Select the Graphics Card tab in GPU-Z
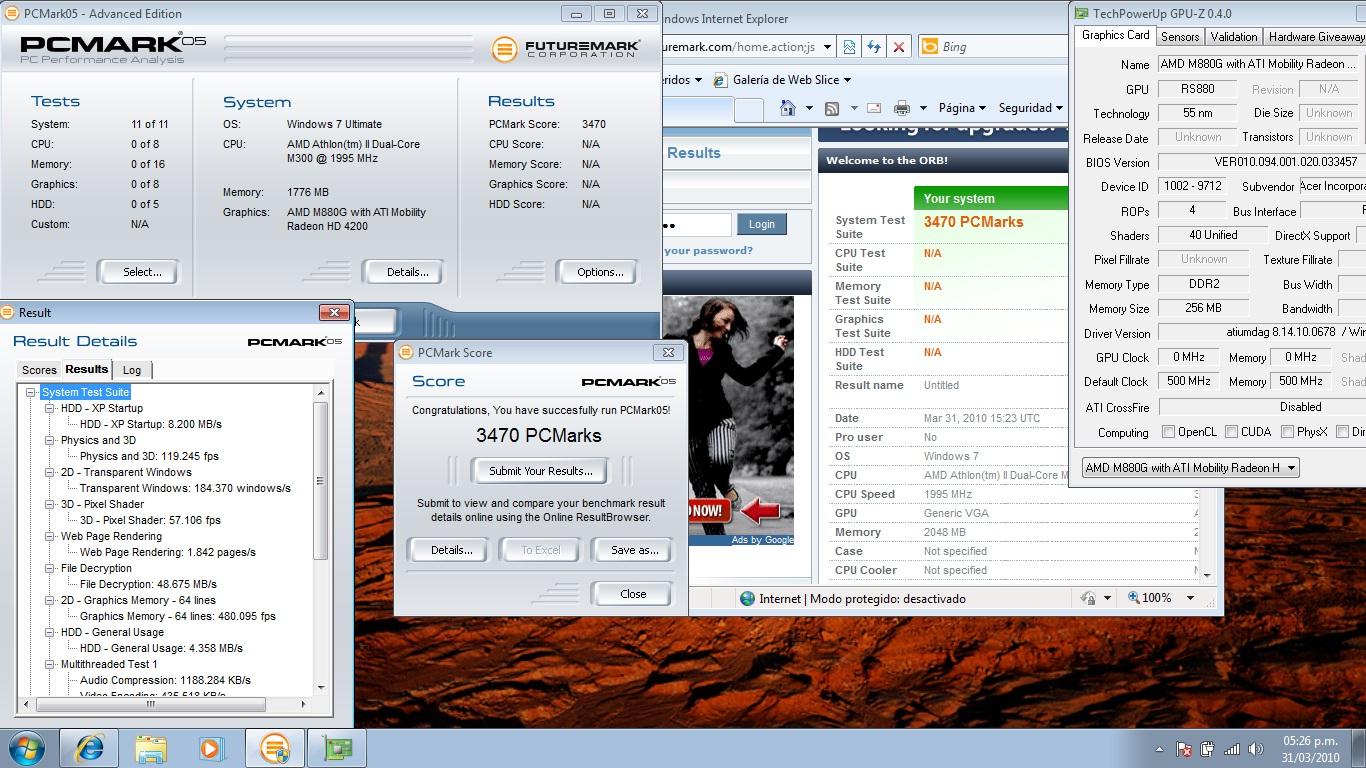 pos(1115,35)
